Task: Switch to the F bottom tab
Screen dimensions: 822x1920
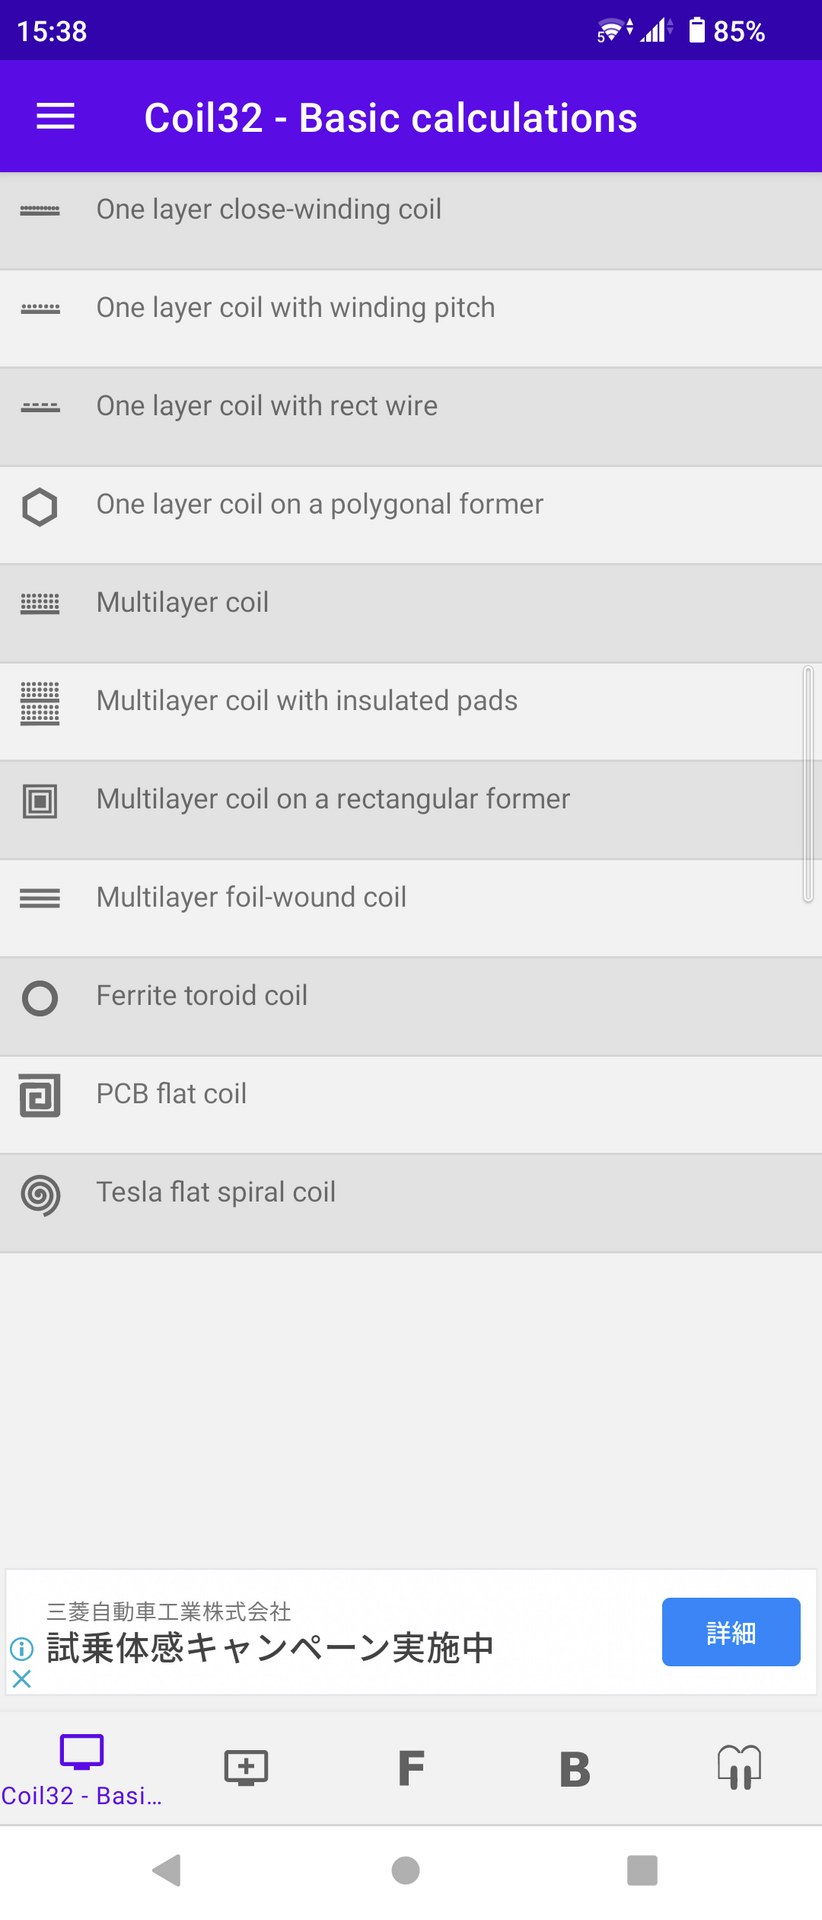Action: [x=411, y=1768]
